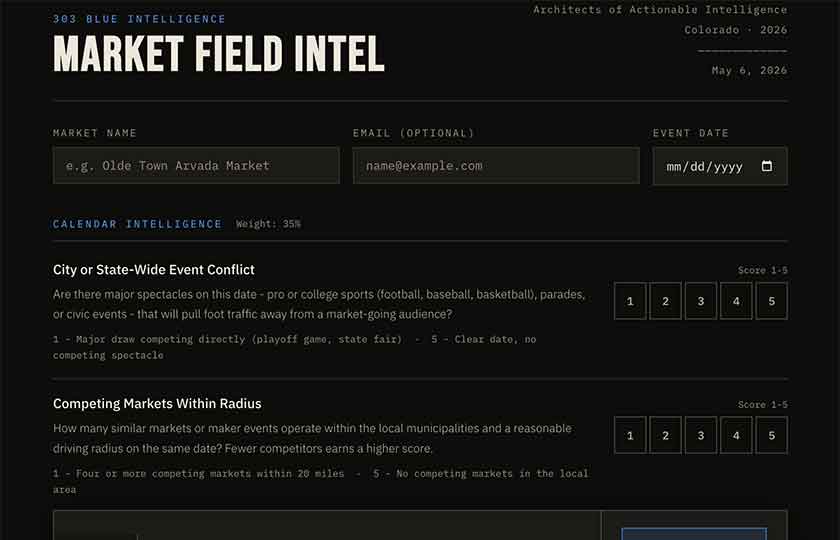840x540 pixels.
Task: Click the MARKET NAME field label
Action: (95, 133)
